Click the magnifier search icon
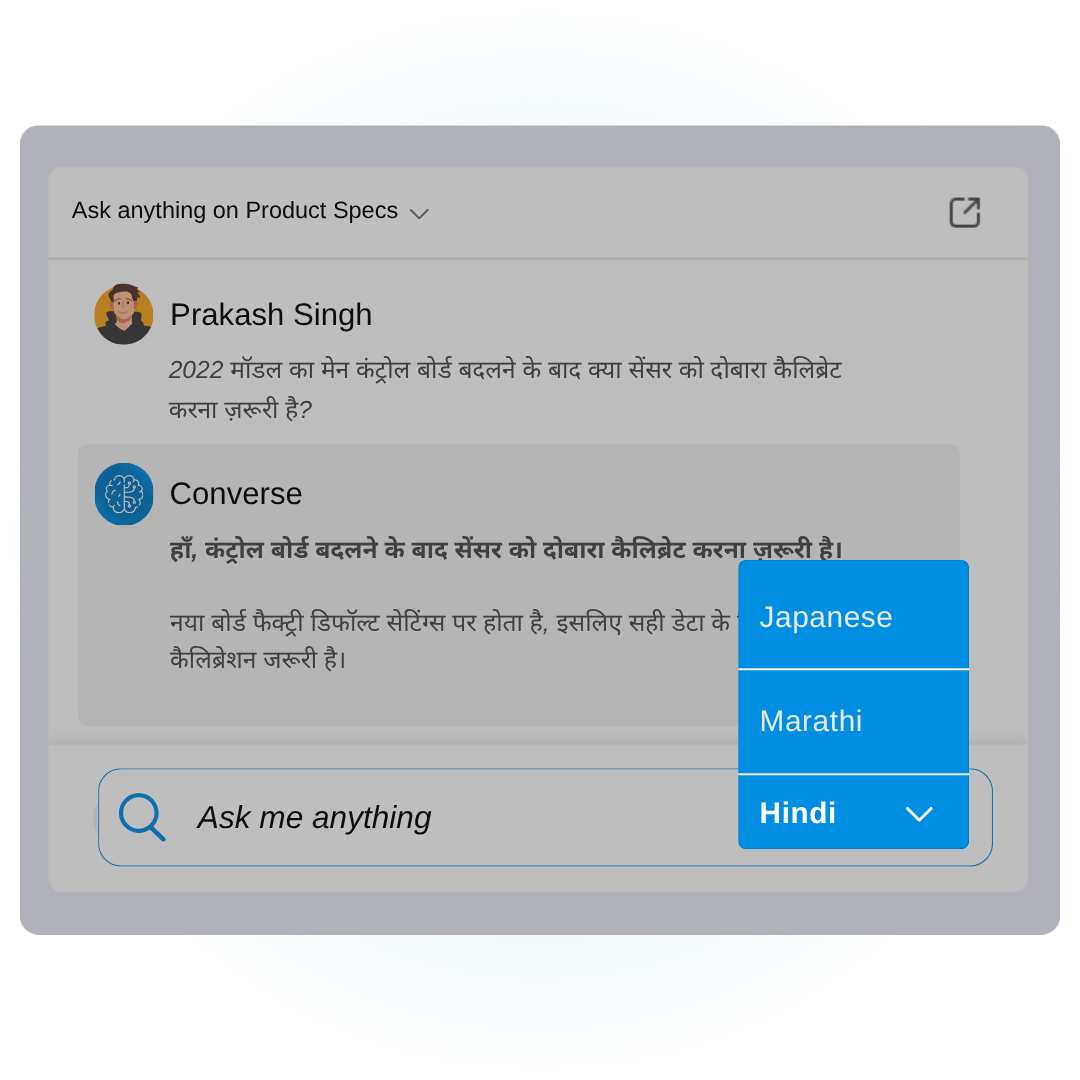The width and height of the screenshot is (1080, 1080). point(142,817)
